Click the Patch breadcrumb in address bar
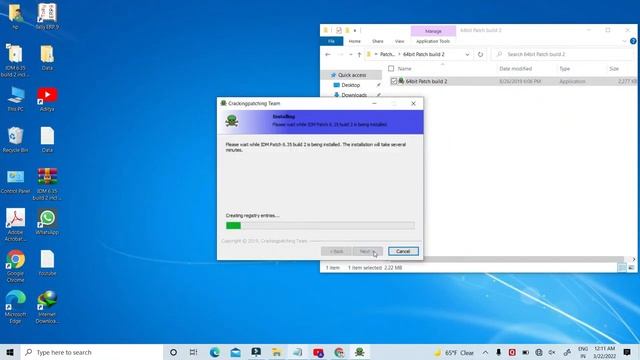Image resolution: width=640 pixels, height=360 pixels. [387, 54]
